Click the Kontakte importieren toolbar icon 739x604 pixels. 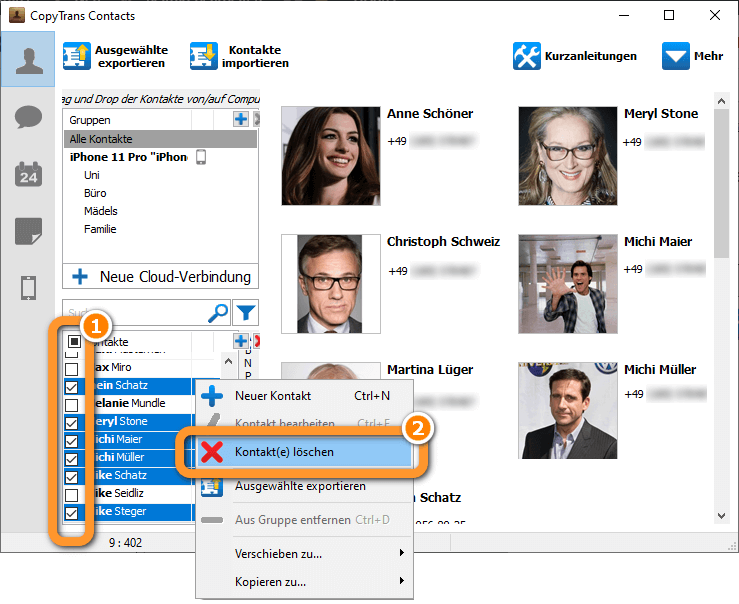(x=204, y=56)
